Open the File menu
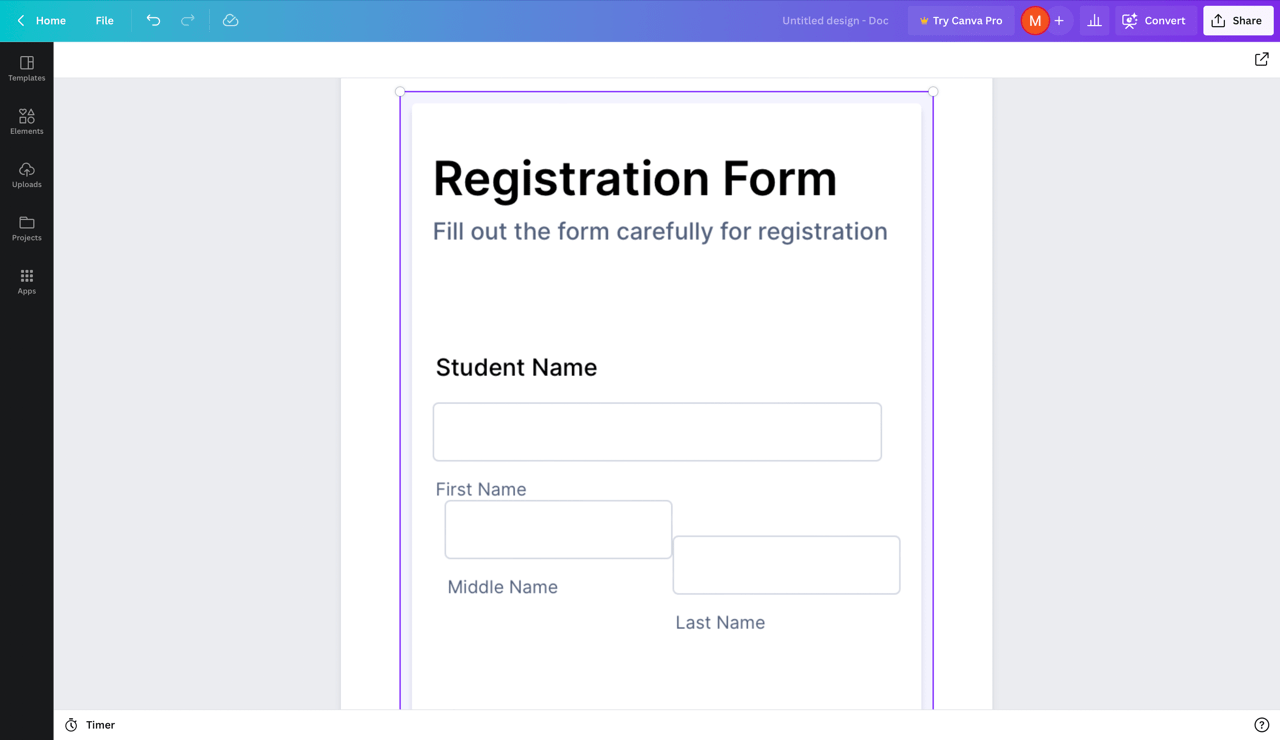Image resolution: width=1280 pixels, height=740 pixels. 104,20
